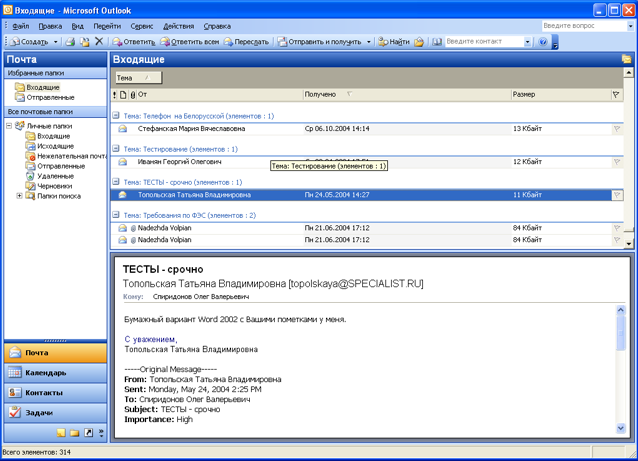The width and height of the screenshot is (638, 461).
Task: Toggle flag for Топольская Татьяна message
Action: click(x=617, y=195)
